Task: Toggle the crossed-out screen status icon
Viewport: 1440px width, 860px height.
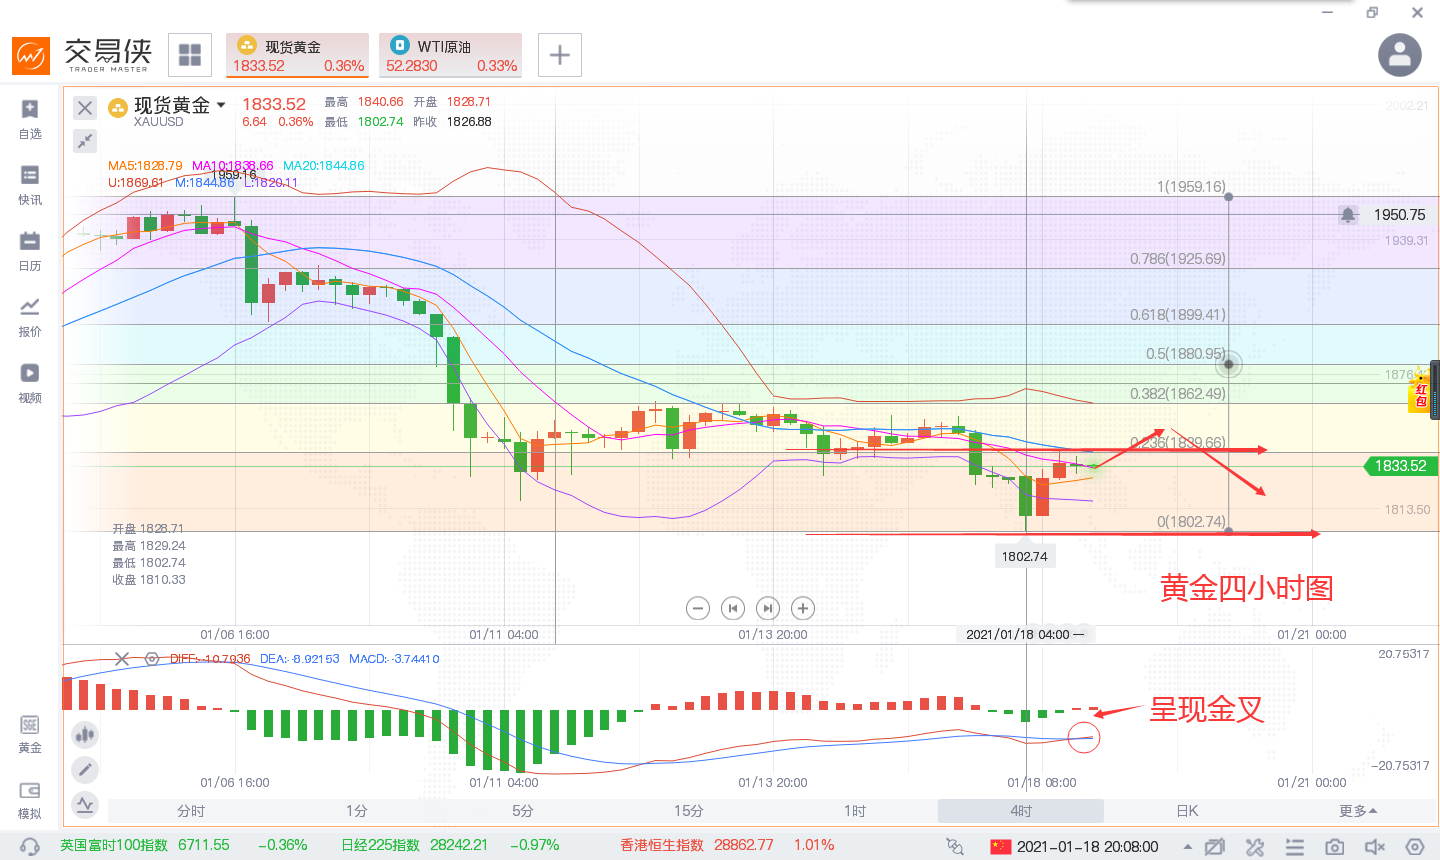Action: pos(1215,847)
